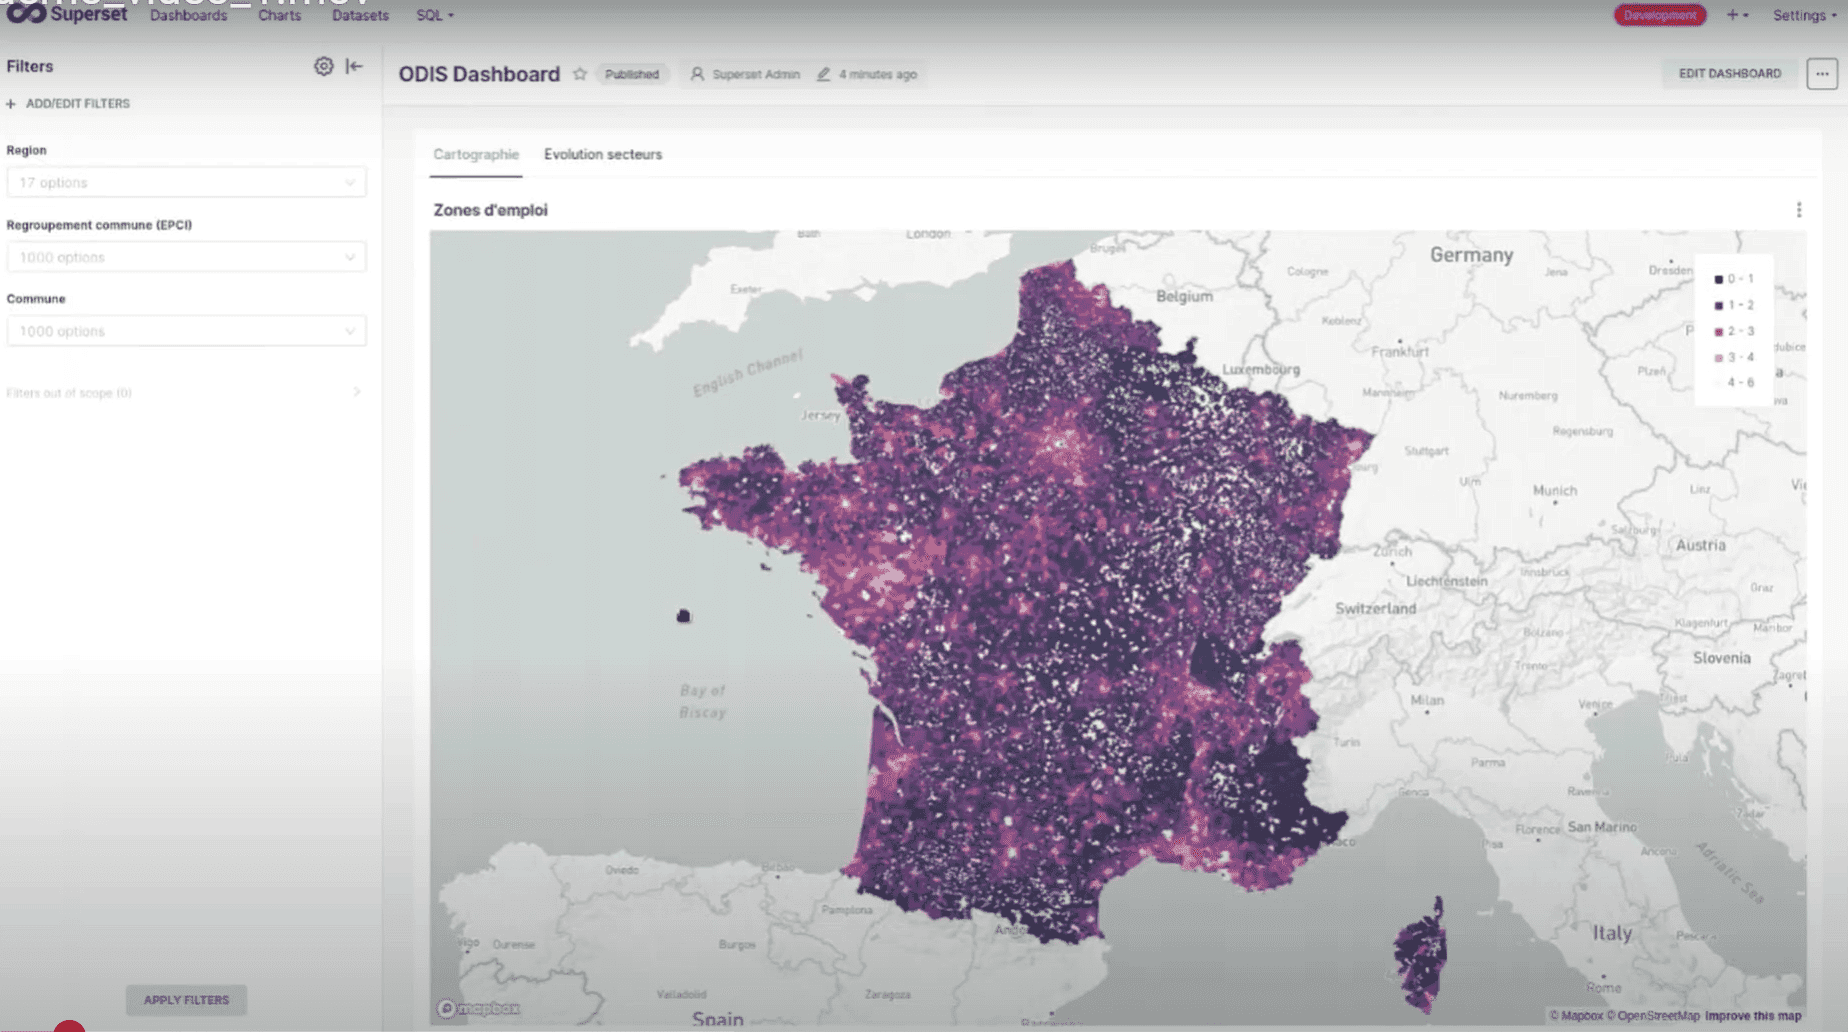
Task: Open the dashboard ellipsis actions menu
Action: pyautogui.click(x=1821, y=74)
